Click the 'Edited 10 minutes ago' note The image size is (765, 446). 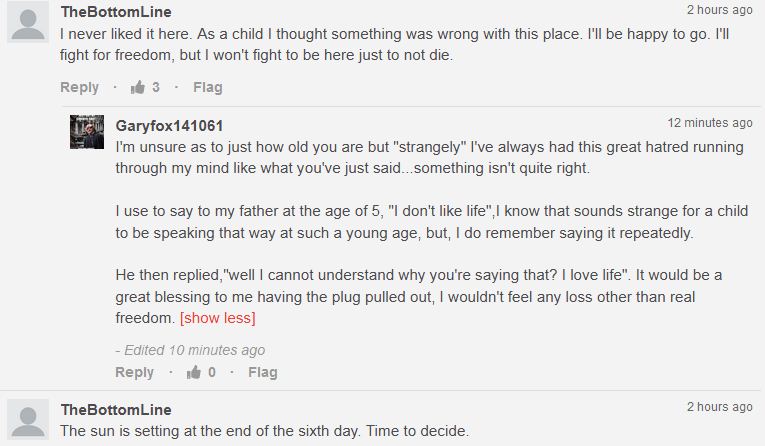pos(190,350)
